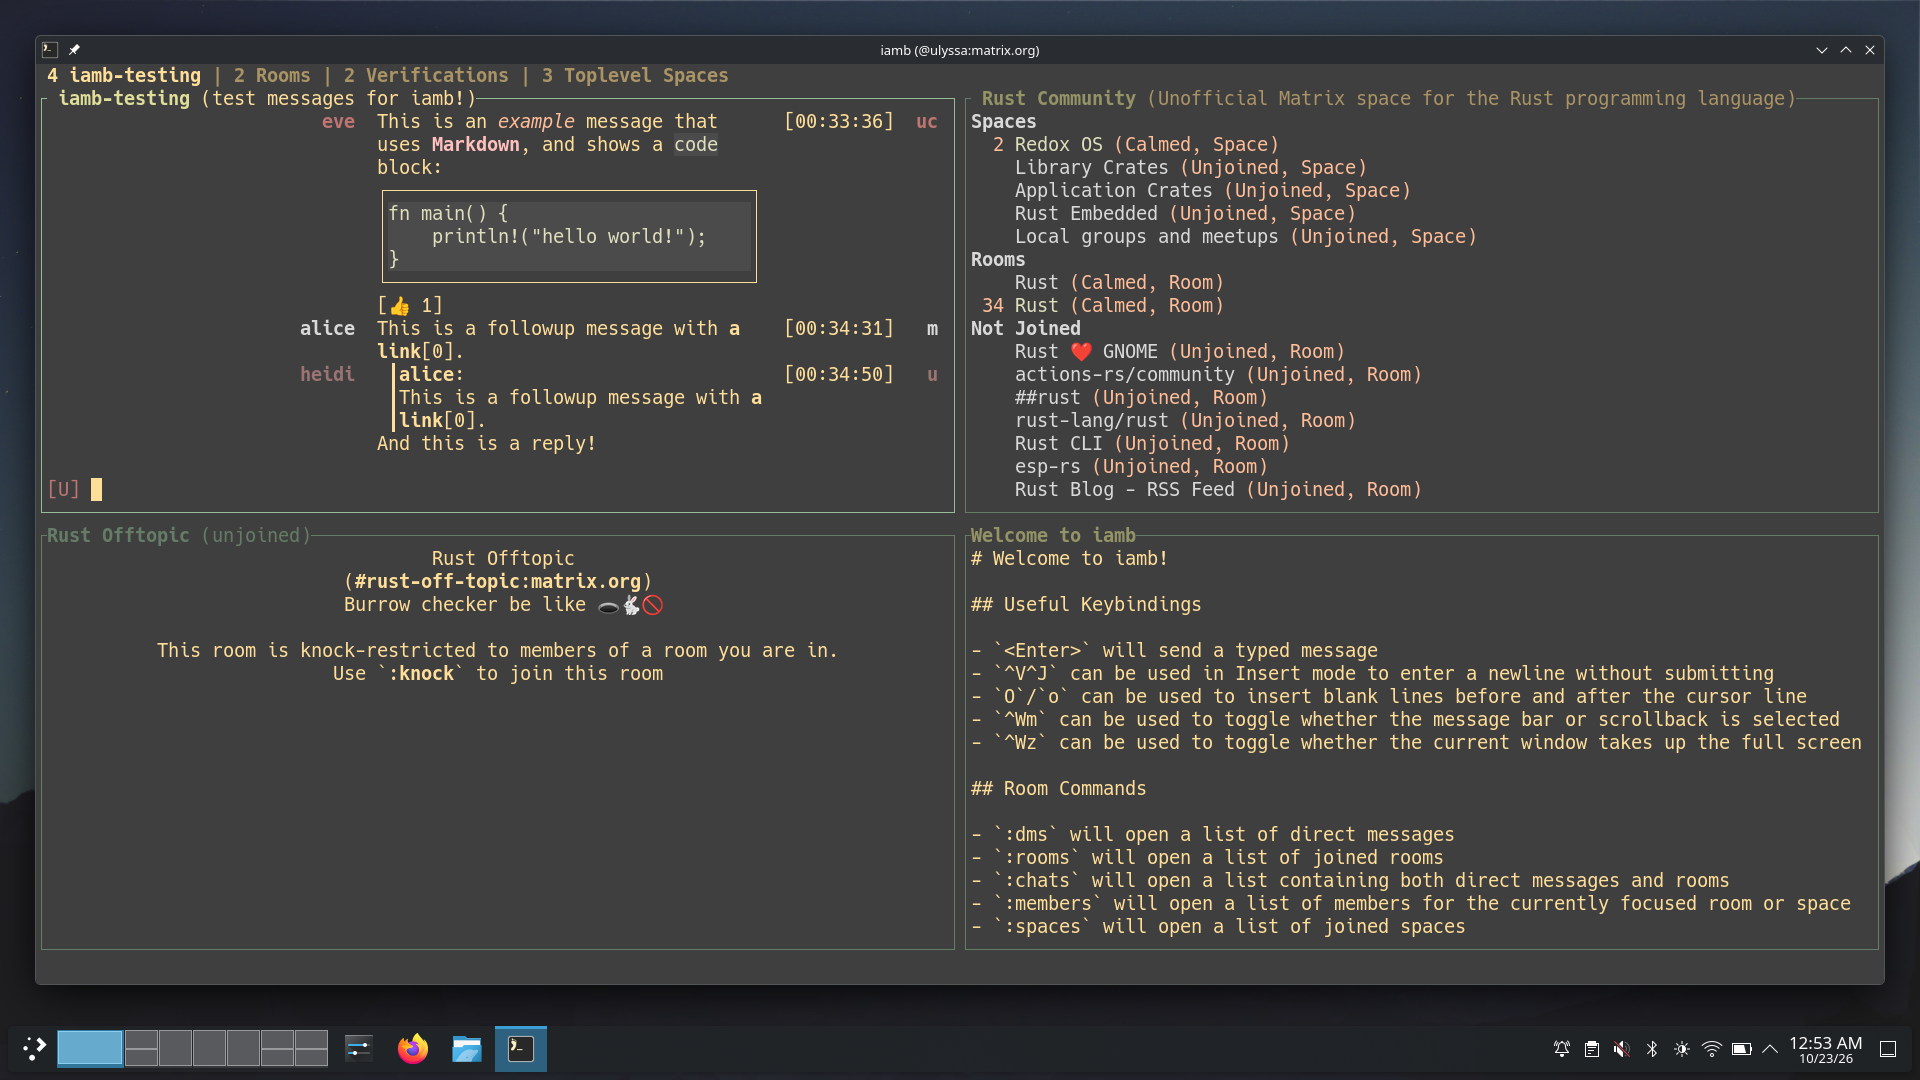
Task: Open the notifications bell in the tray
Action: pos(1562,1049)
